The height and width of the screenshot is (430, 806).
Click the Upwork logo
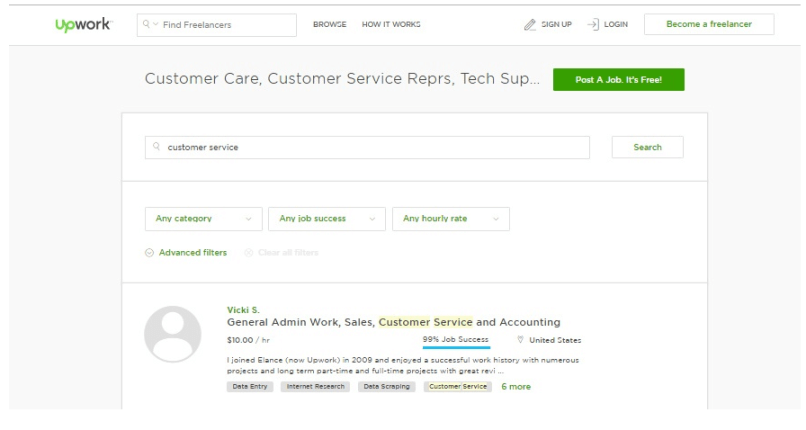point(83,25)
